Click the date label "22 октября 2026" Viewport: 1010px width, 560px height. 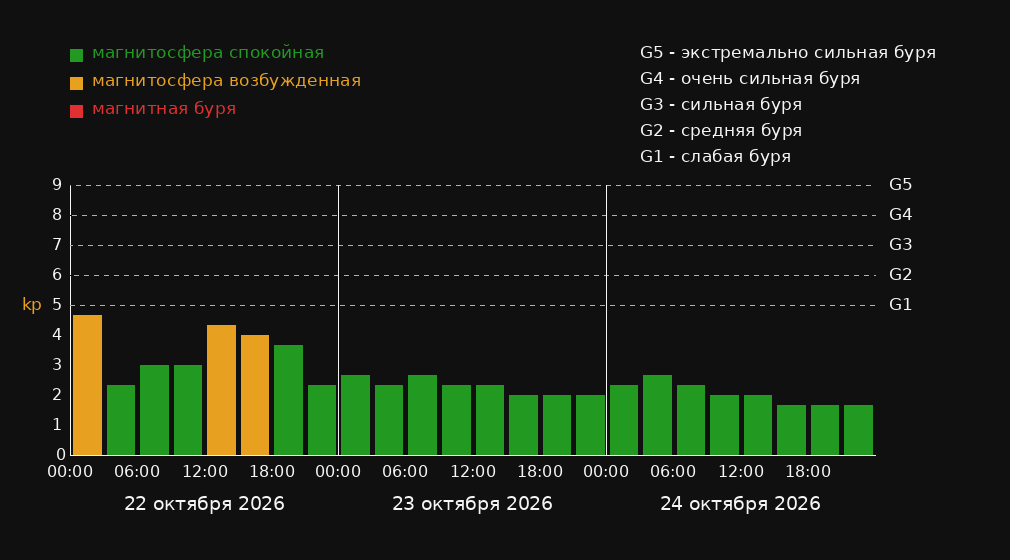click(204, 504)
